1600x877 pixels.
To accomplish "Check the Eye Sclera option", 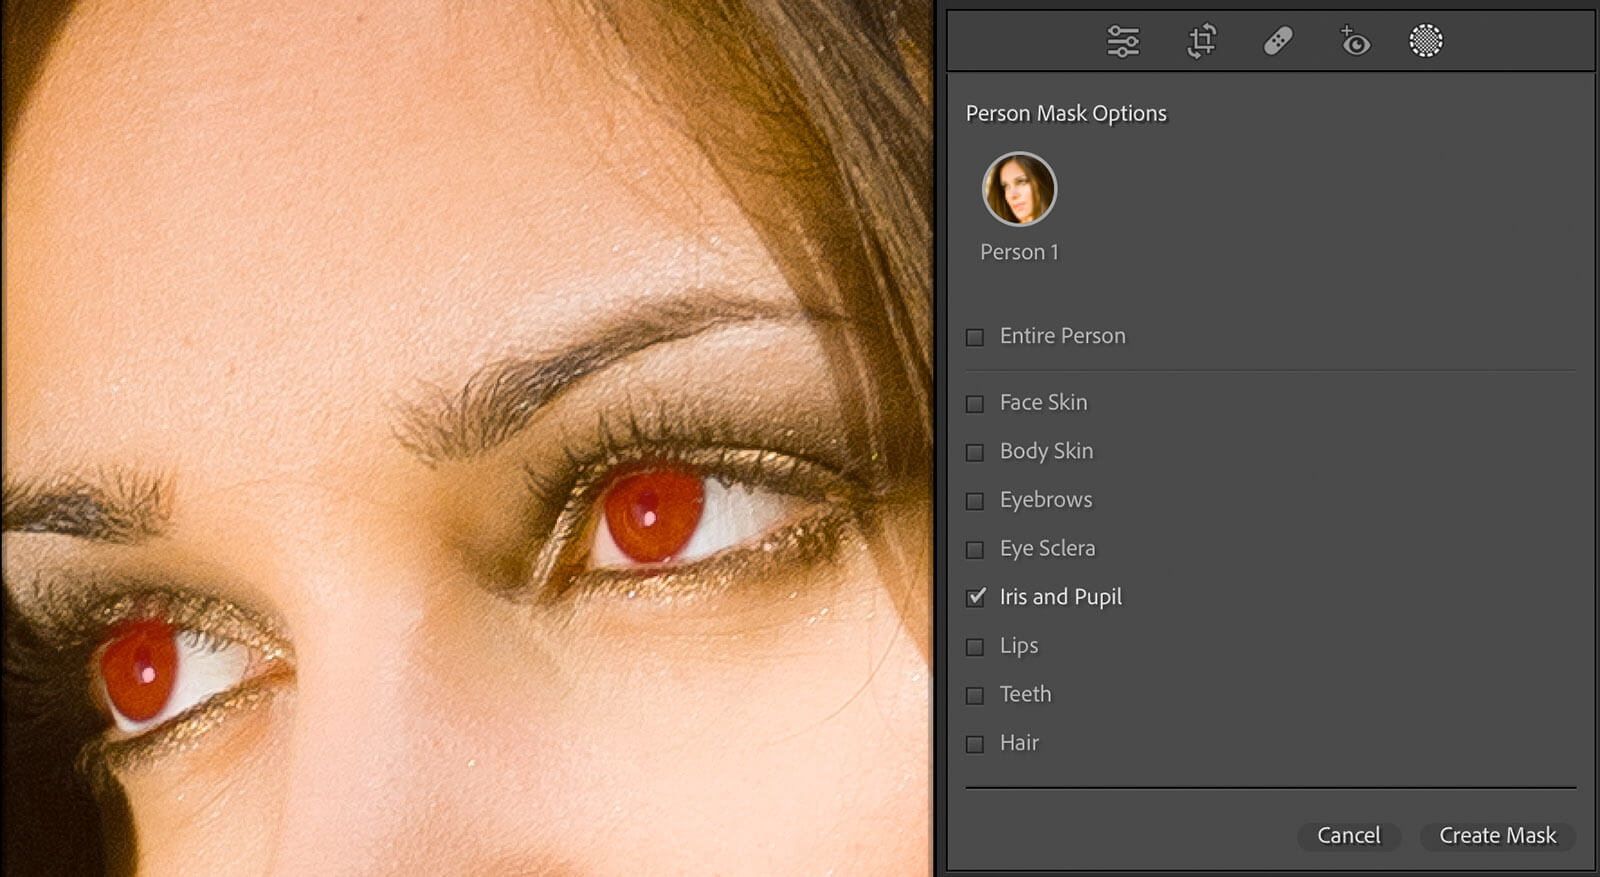I will point(975,550).
